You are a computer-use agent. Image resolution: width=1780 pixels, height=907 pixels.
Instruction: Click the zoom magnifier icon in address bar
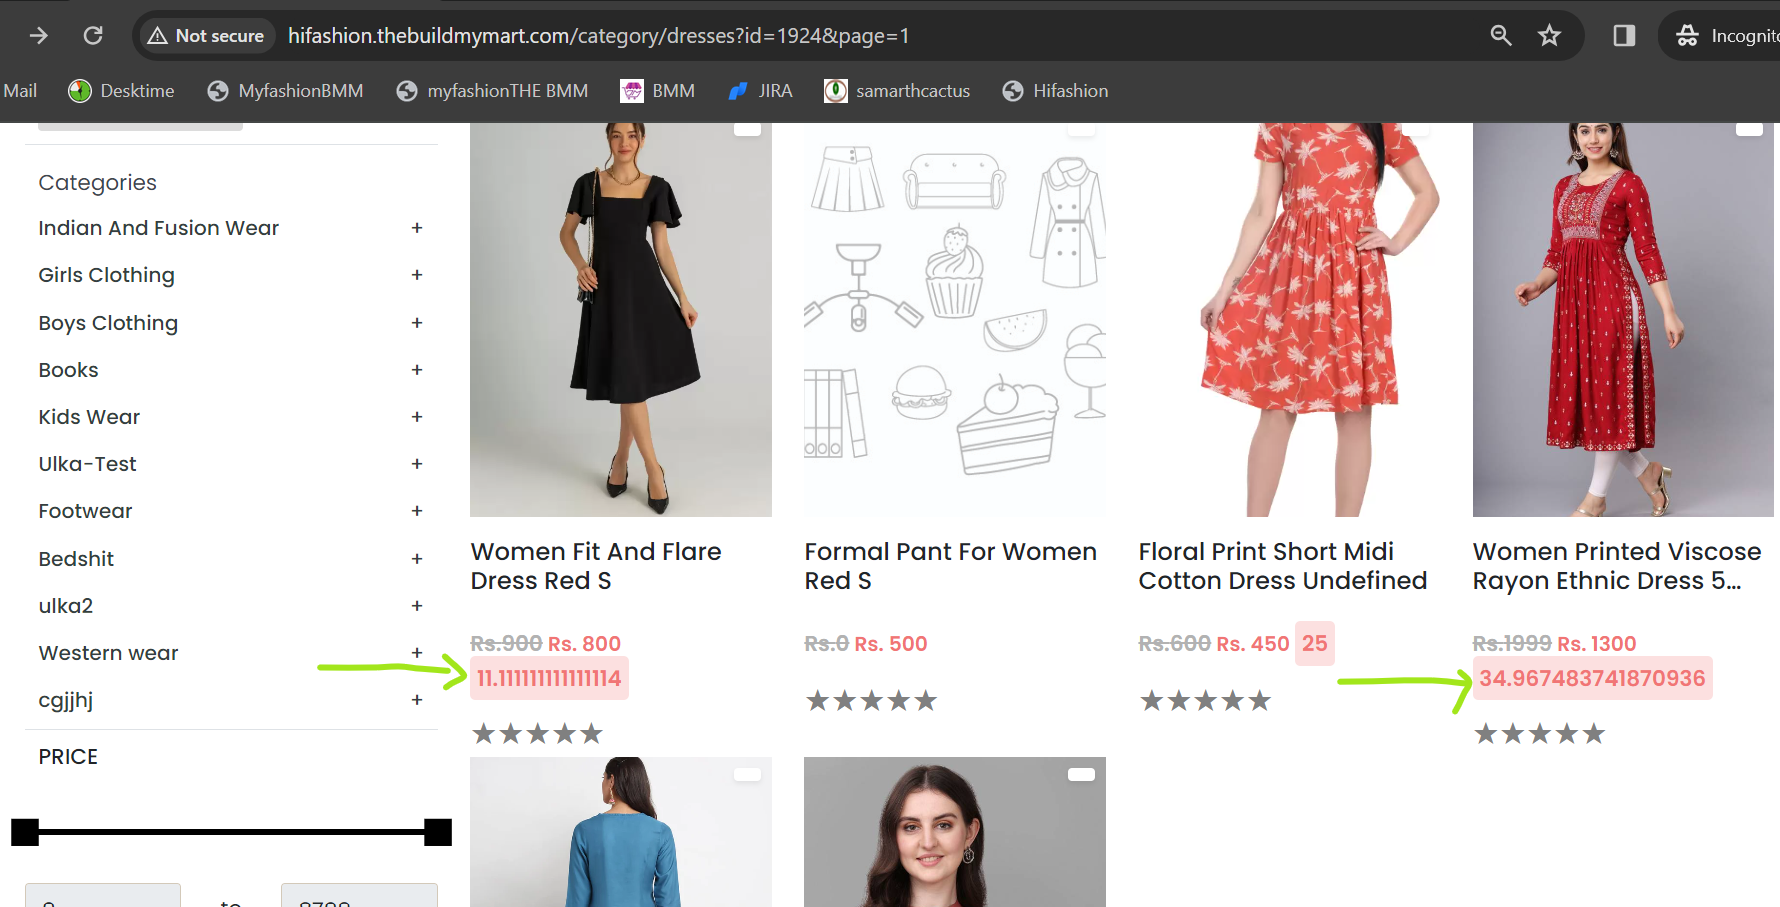(1500, 36)
